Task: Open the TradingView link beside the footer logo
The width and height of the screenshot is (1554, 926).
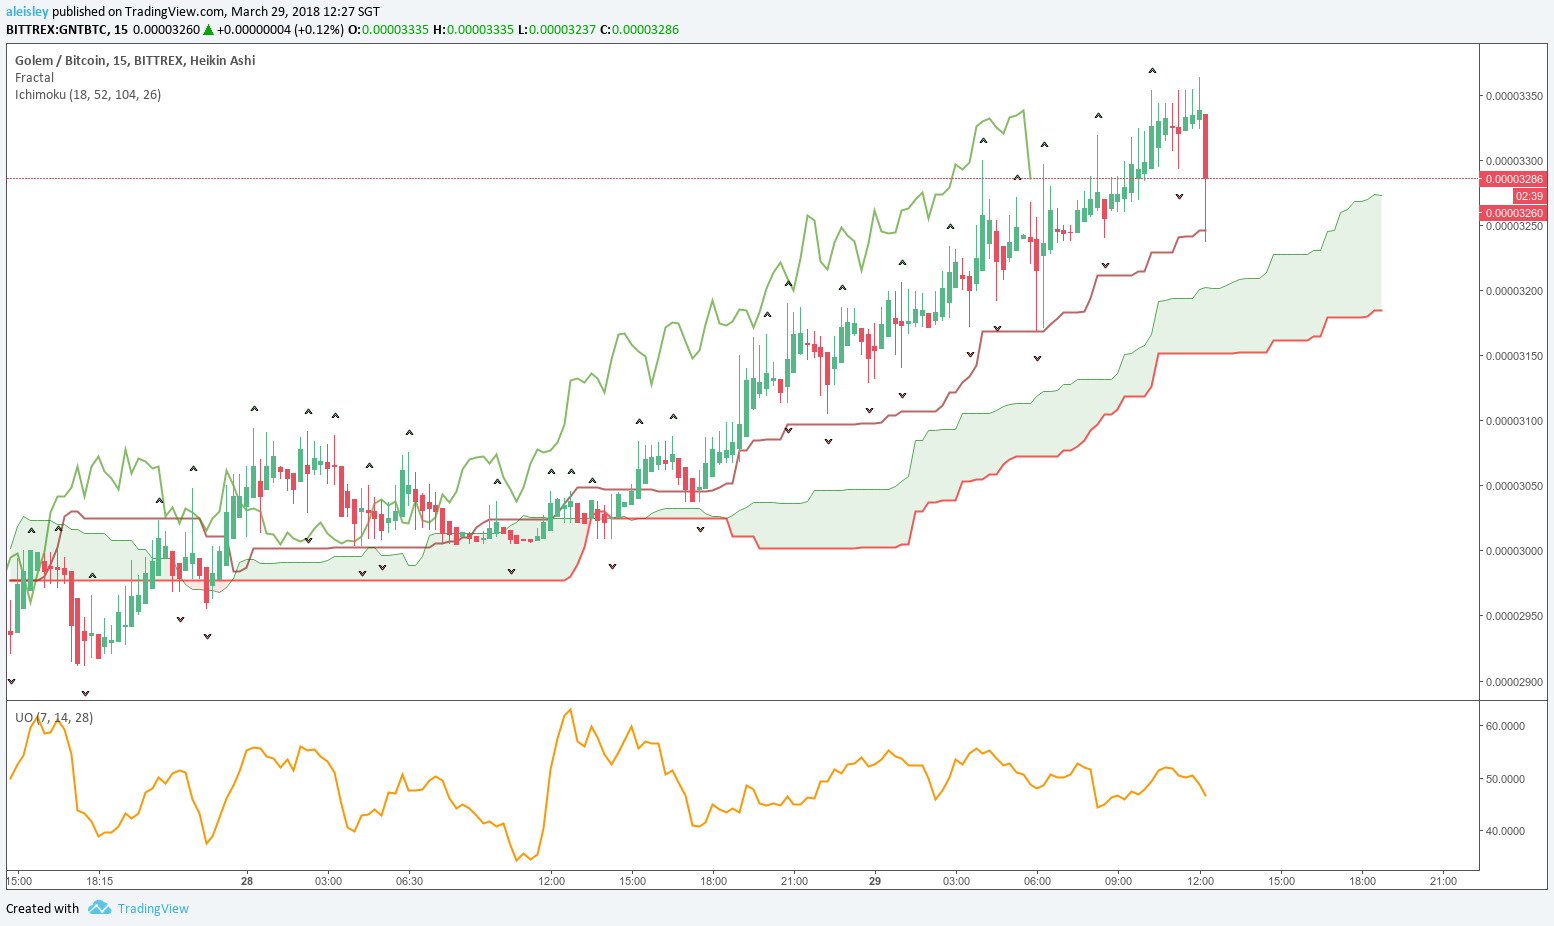Action: tap(153, 909)
